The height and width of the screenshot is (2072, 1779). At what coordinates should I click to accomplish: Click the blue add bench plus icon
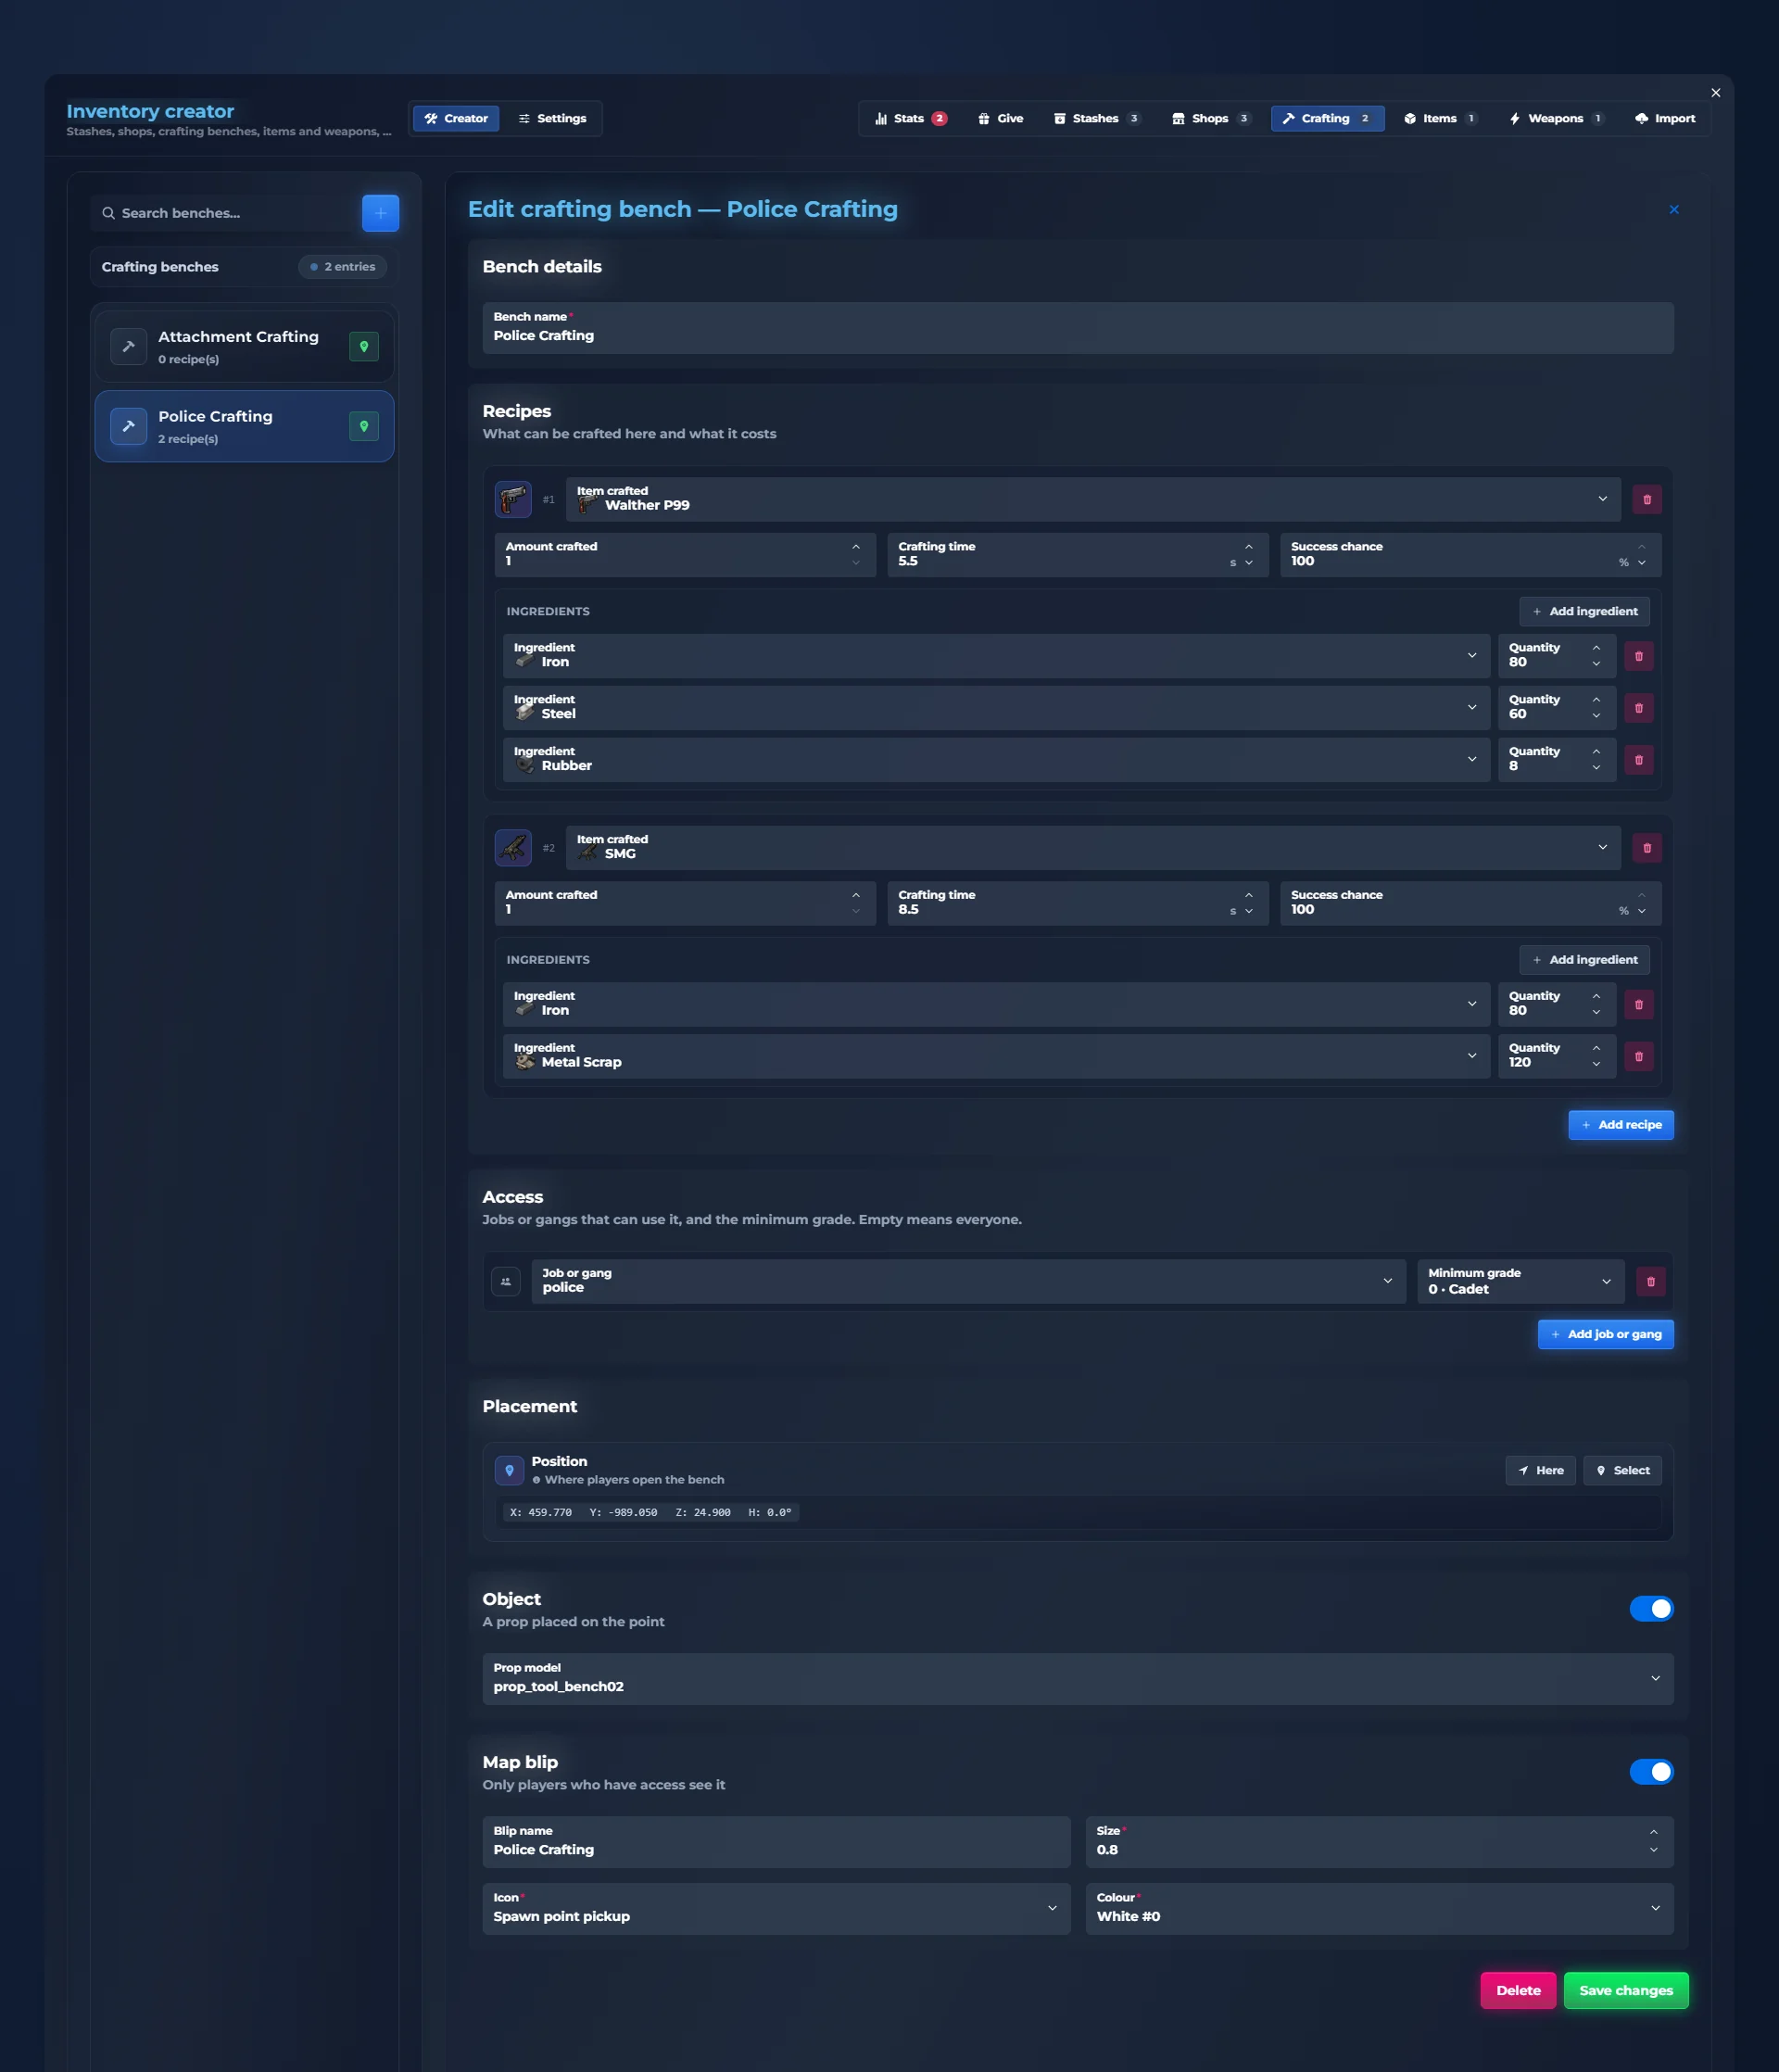[380, 213]
